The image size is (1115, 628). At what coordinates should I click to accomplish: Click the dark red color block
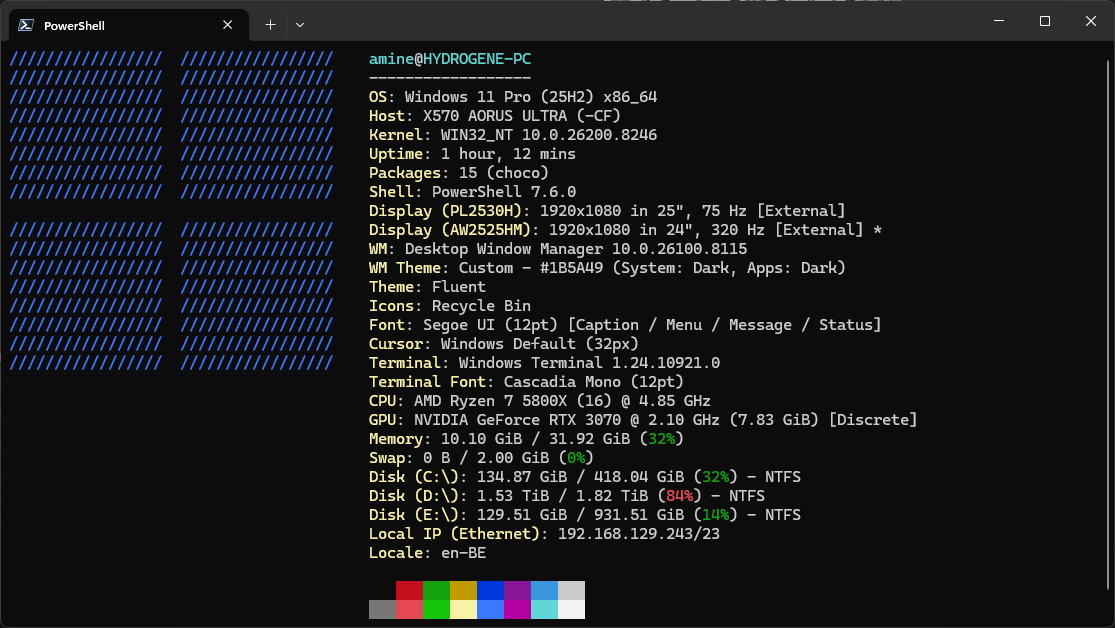[x=410, y=590]
